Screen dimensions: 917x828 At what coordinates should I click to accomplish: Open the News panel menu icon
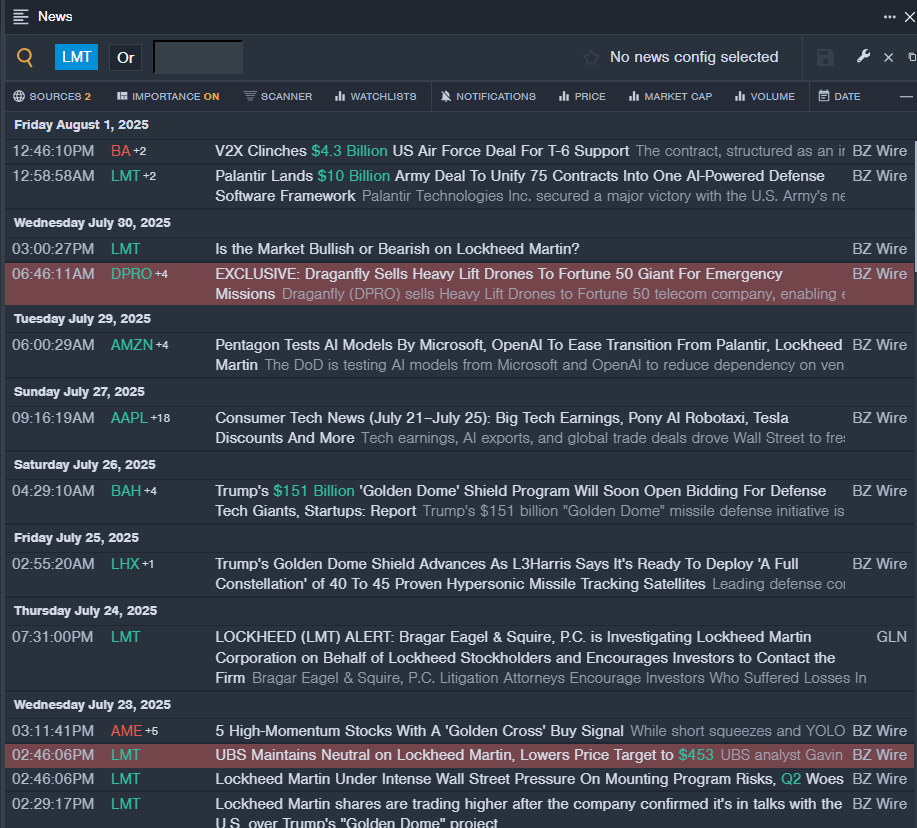[20, 17]
